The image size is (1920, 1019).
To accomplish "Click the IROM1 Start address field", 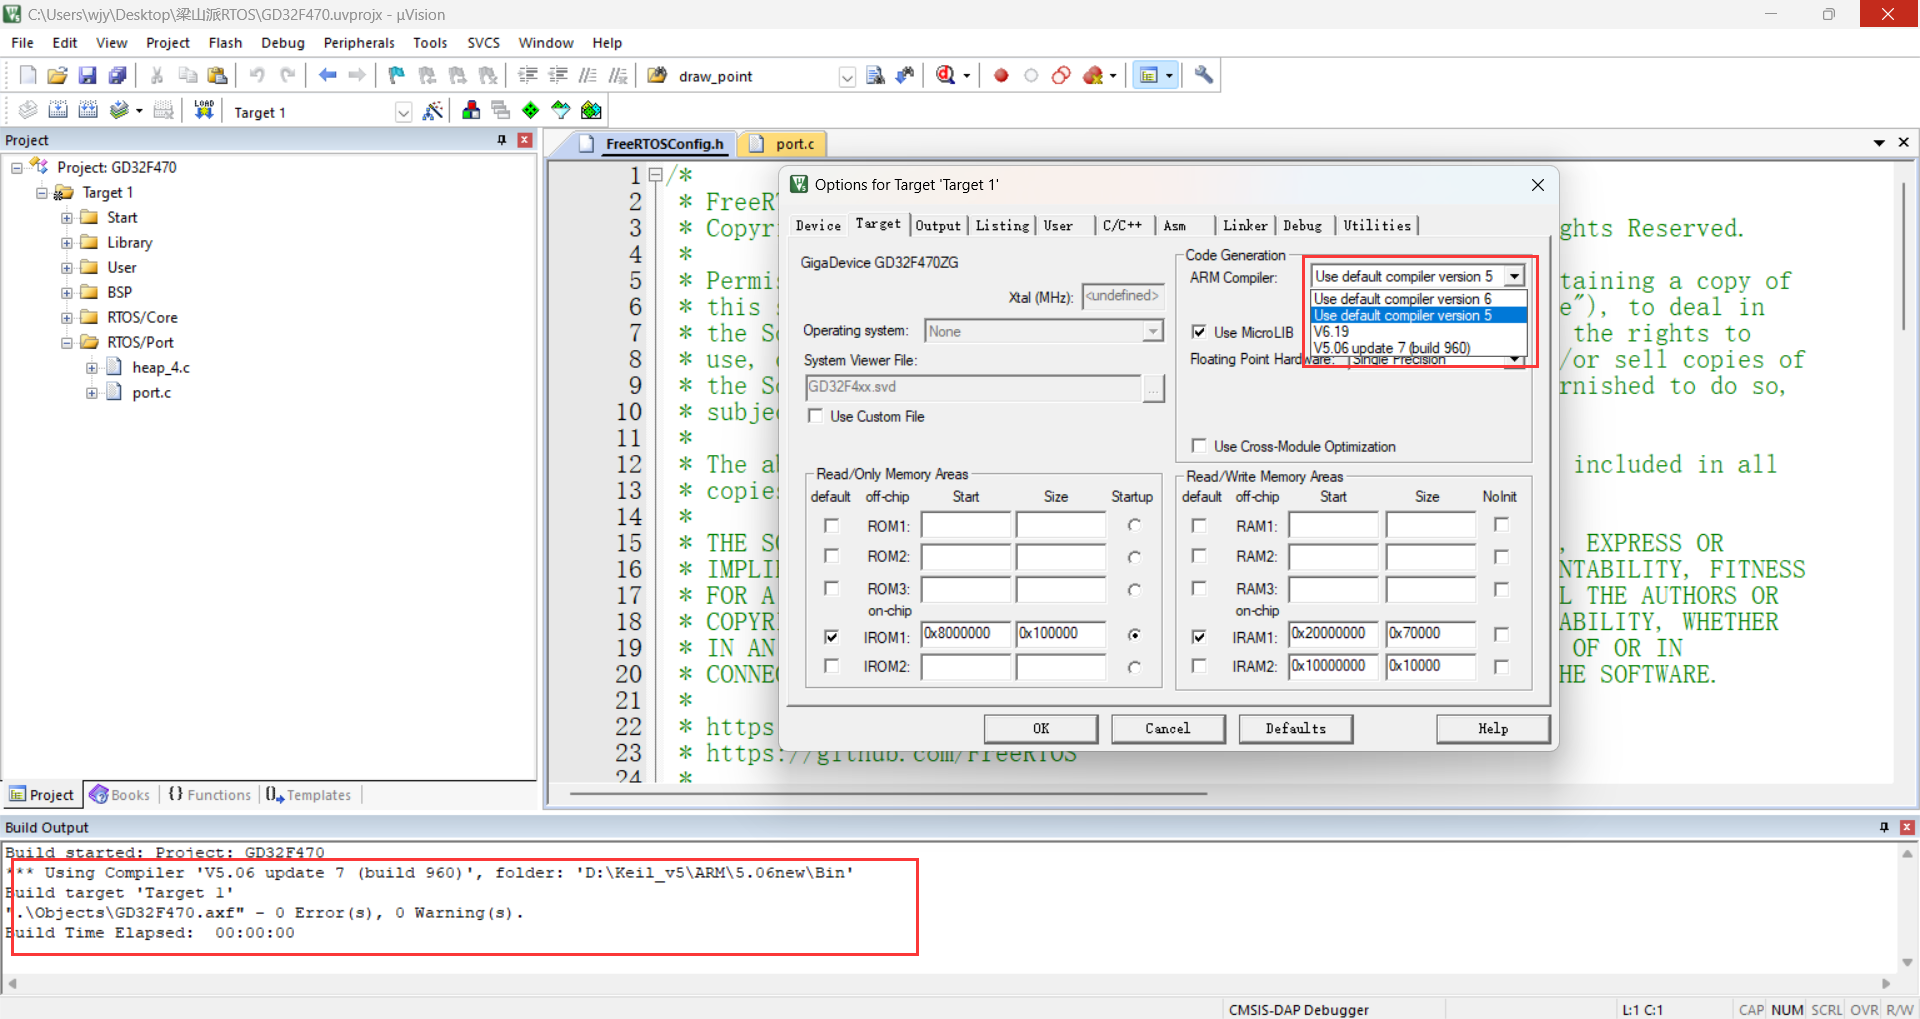I will [x=965, y=634].
